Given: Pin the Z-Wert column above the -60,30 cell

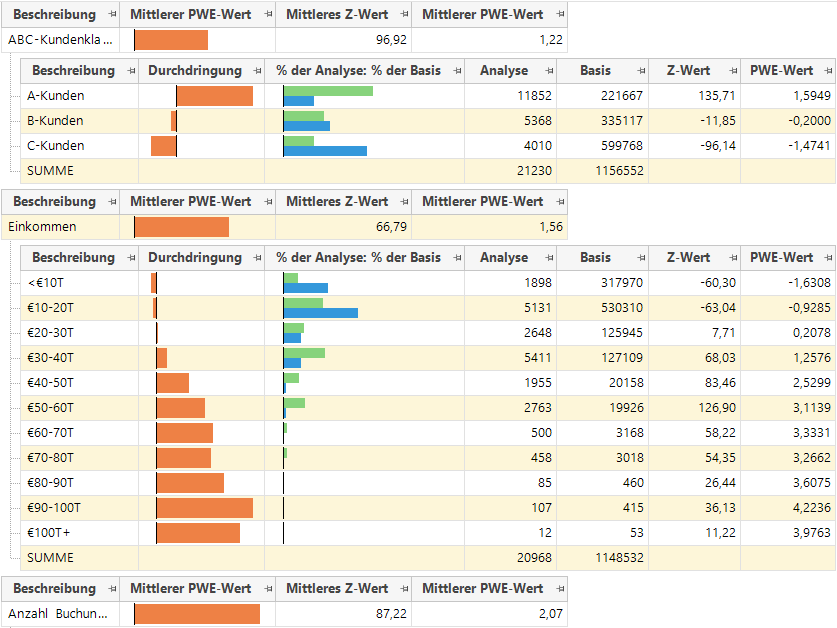Looking at the screenshot, I should (733, 258).
